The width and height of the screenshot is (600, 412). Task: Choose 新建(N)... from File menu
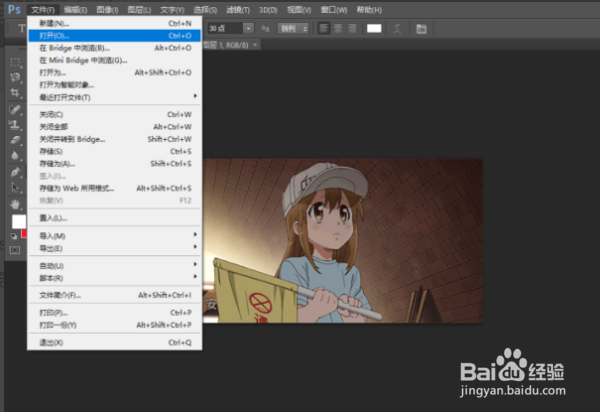pos(114,23)
